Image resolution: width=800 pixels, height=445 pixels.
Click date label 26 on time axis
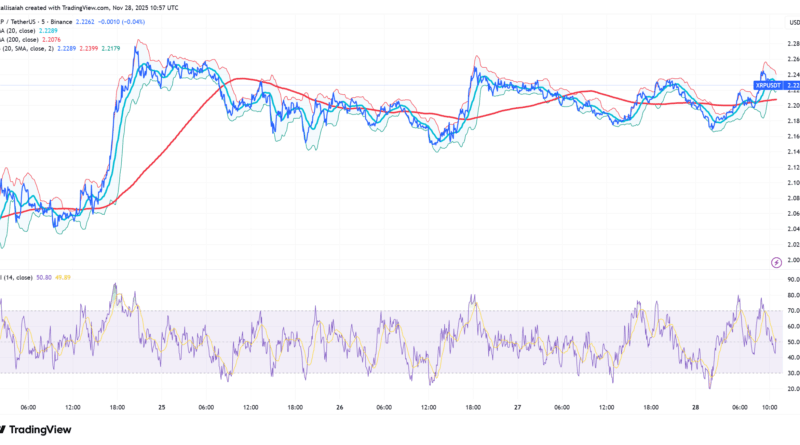[339, 407]
